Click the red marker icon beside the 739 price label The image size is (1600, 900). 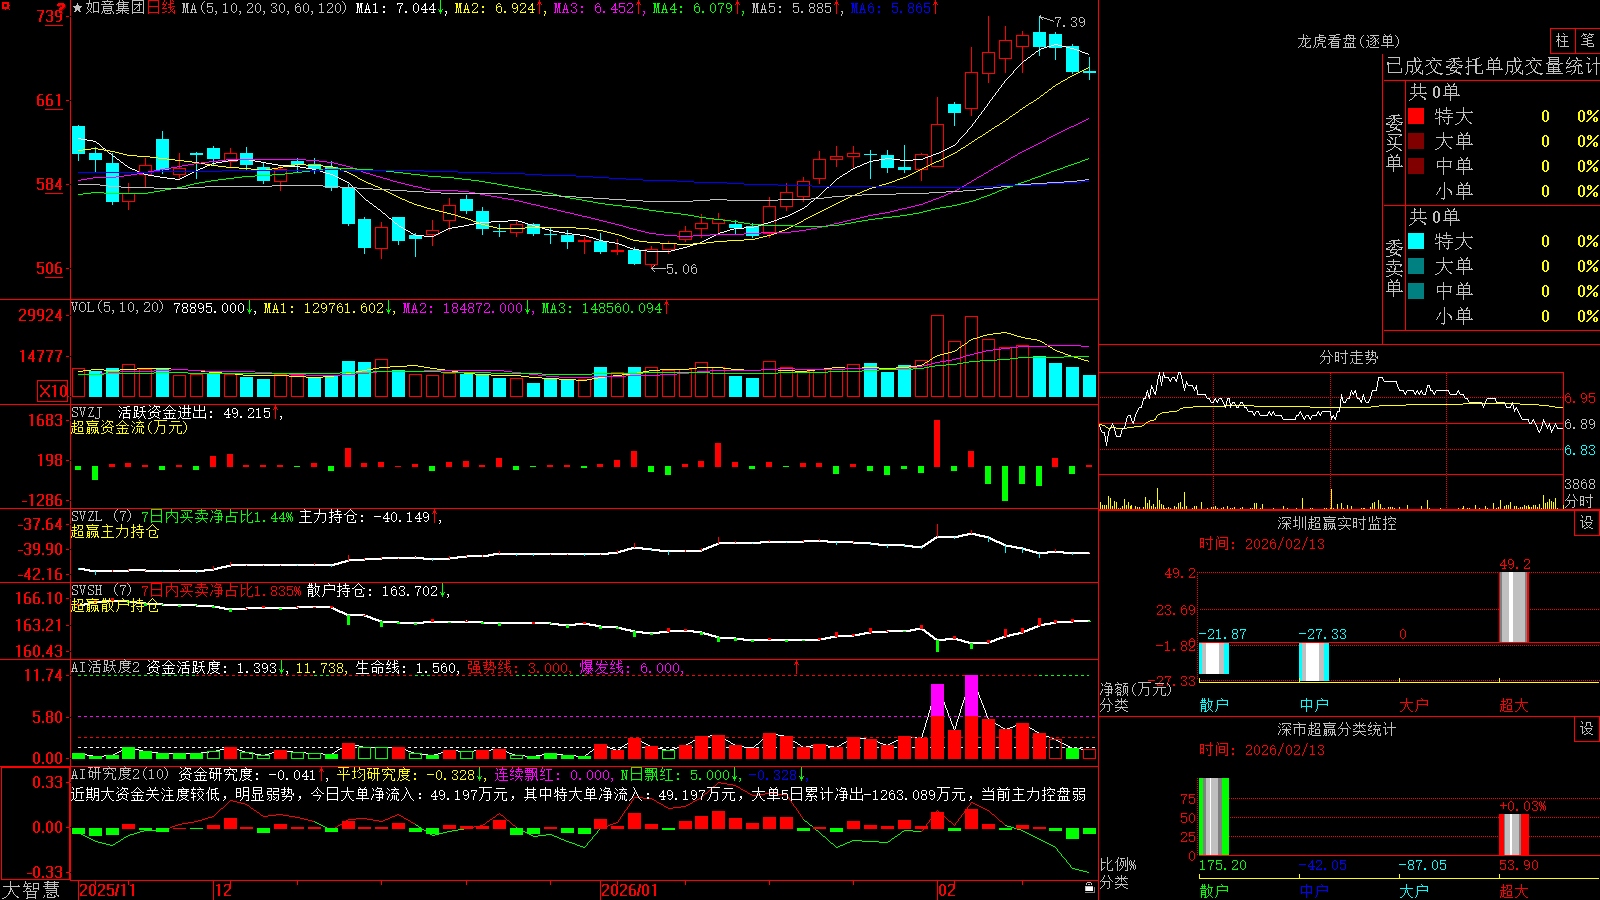(x=61, y=9)
